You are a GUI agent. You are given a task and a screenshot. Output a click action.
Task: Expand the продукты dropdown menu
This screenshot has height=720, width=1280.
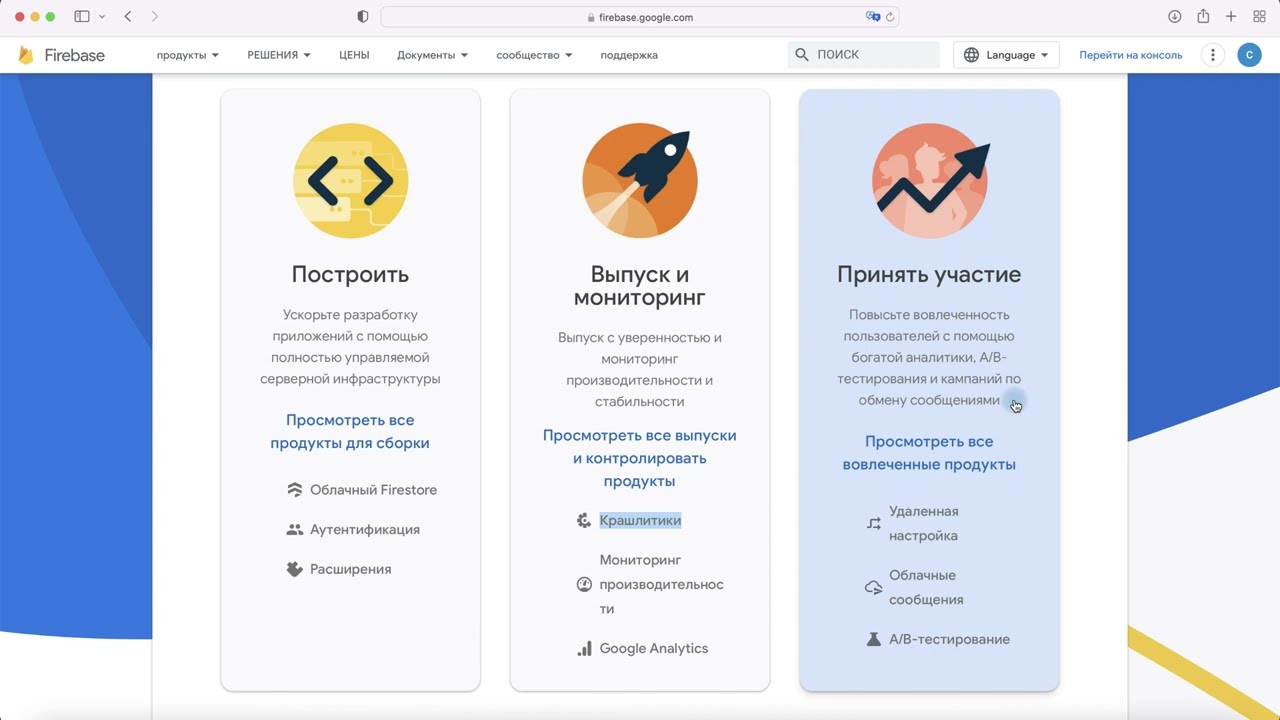tap(188, 55)
